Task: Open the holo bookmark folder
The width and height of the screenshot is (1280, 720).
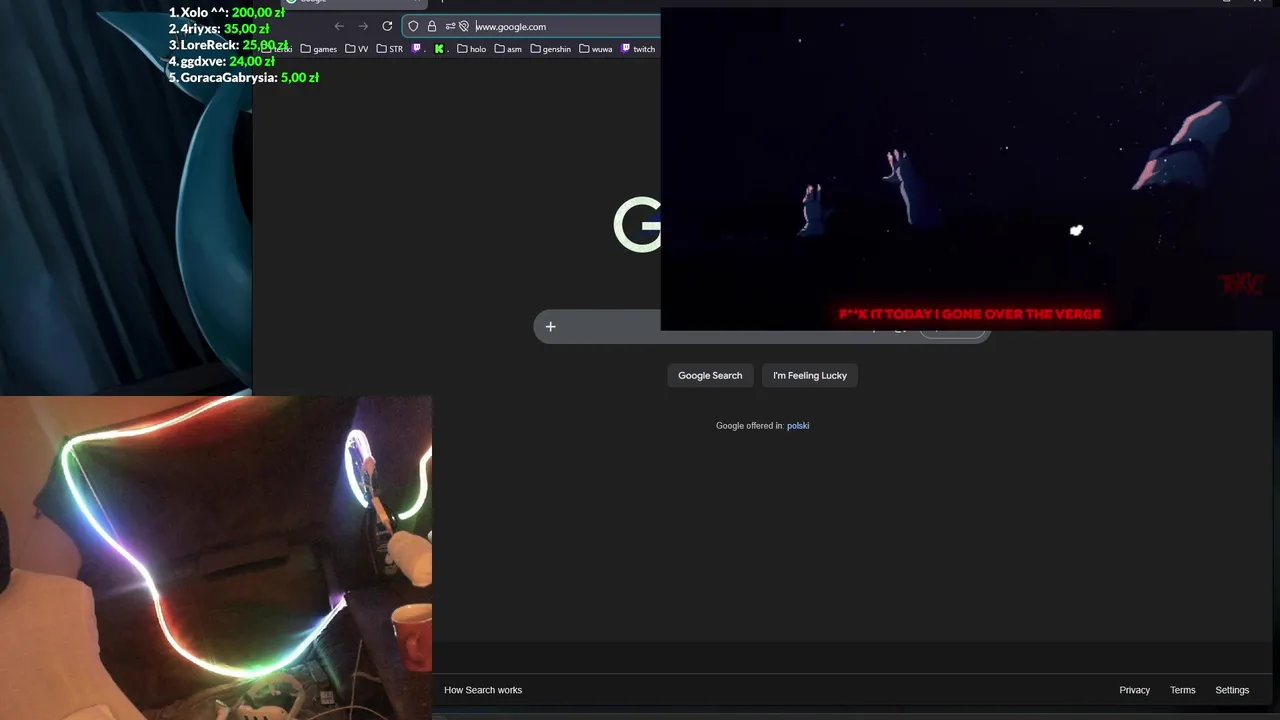Action: (x=471, y=49)
